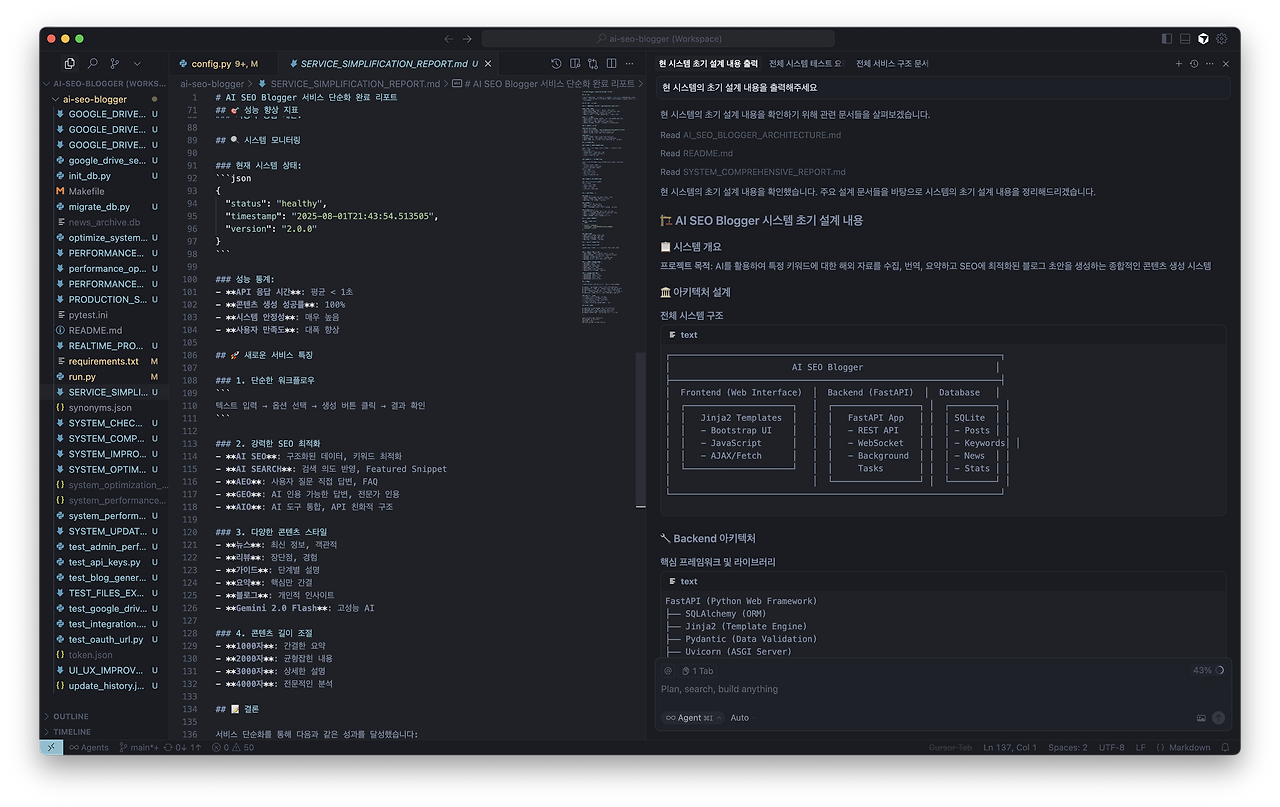Open test_api_keys.py file
Image resolution: width=1280 pixels, height=807 pixels.
(x=105, y=562)
